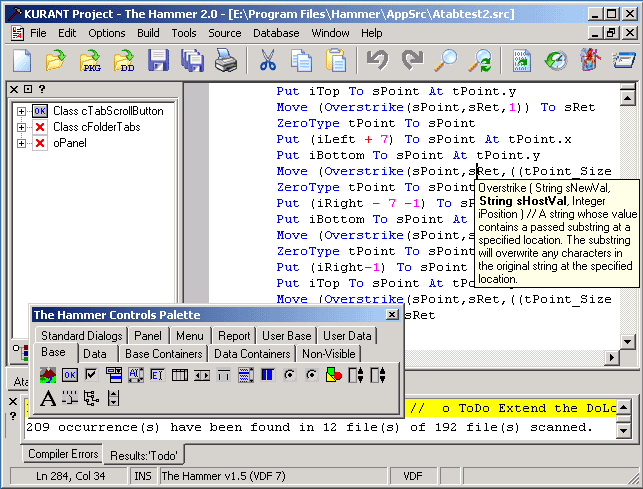Select oPanel item in the tree
Image resolution: width=643 pixels, height=489 pixels.
pos(70,143)
